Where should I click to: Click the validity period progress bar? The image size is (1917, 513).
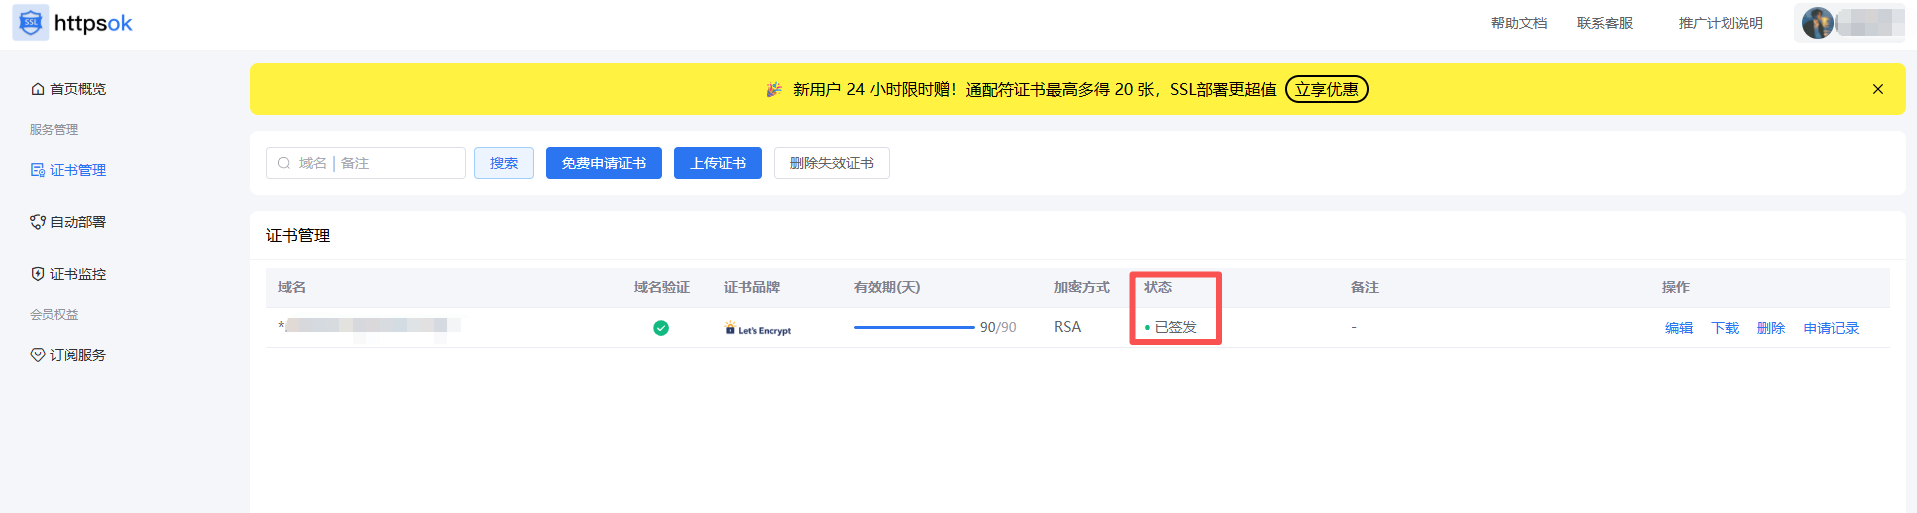(913, 327)
